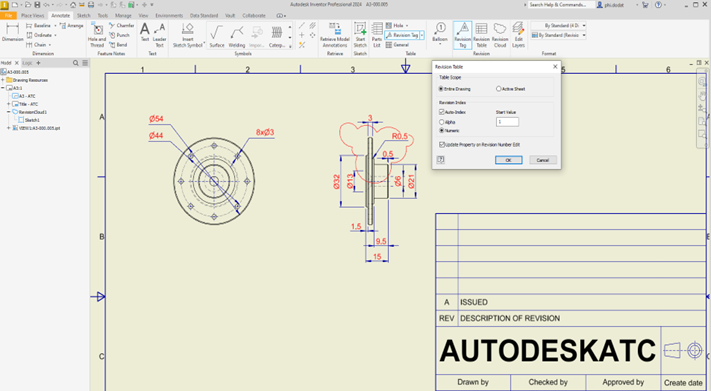Save the drawing from quick access toolbar
The width and height of the screenshot is (711, 391).
pyautogui.click(x=37, y=5)
